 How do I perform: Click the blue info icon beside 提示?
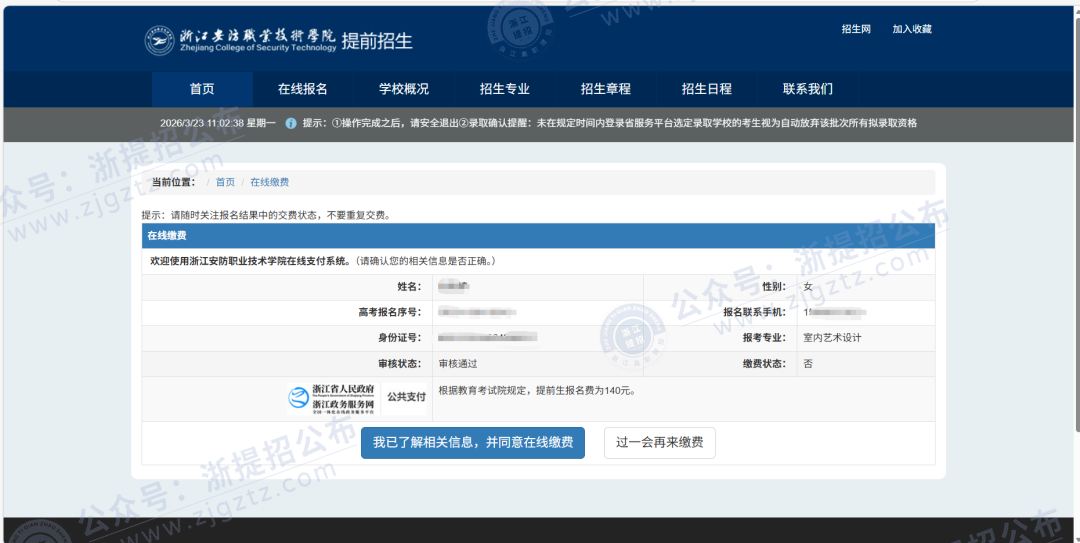point(291,123)
